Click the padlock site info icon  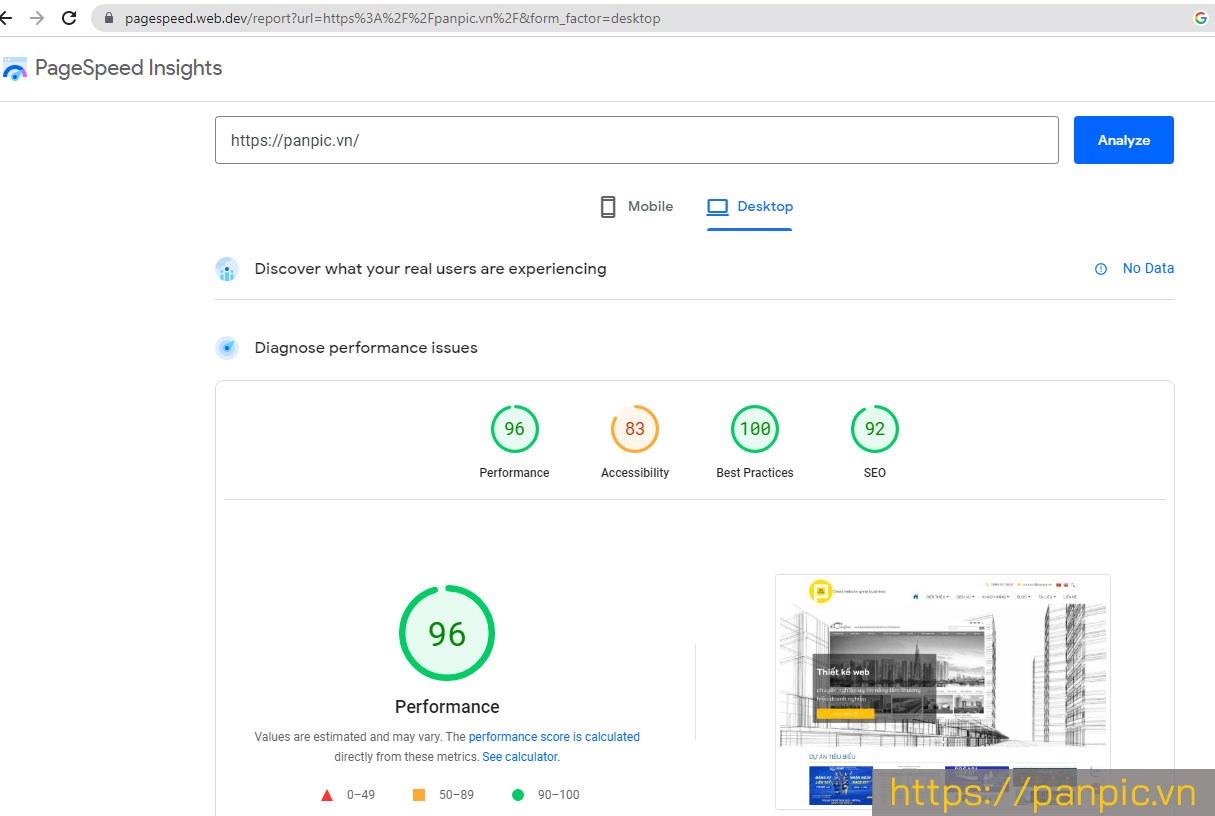[x=110, y=18]
